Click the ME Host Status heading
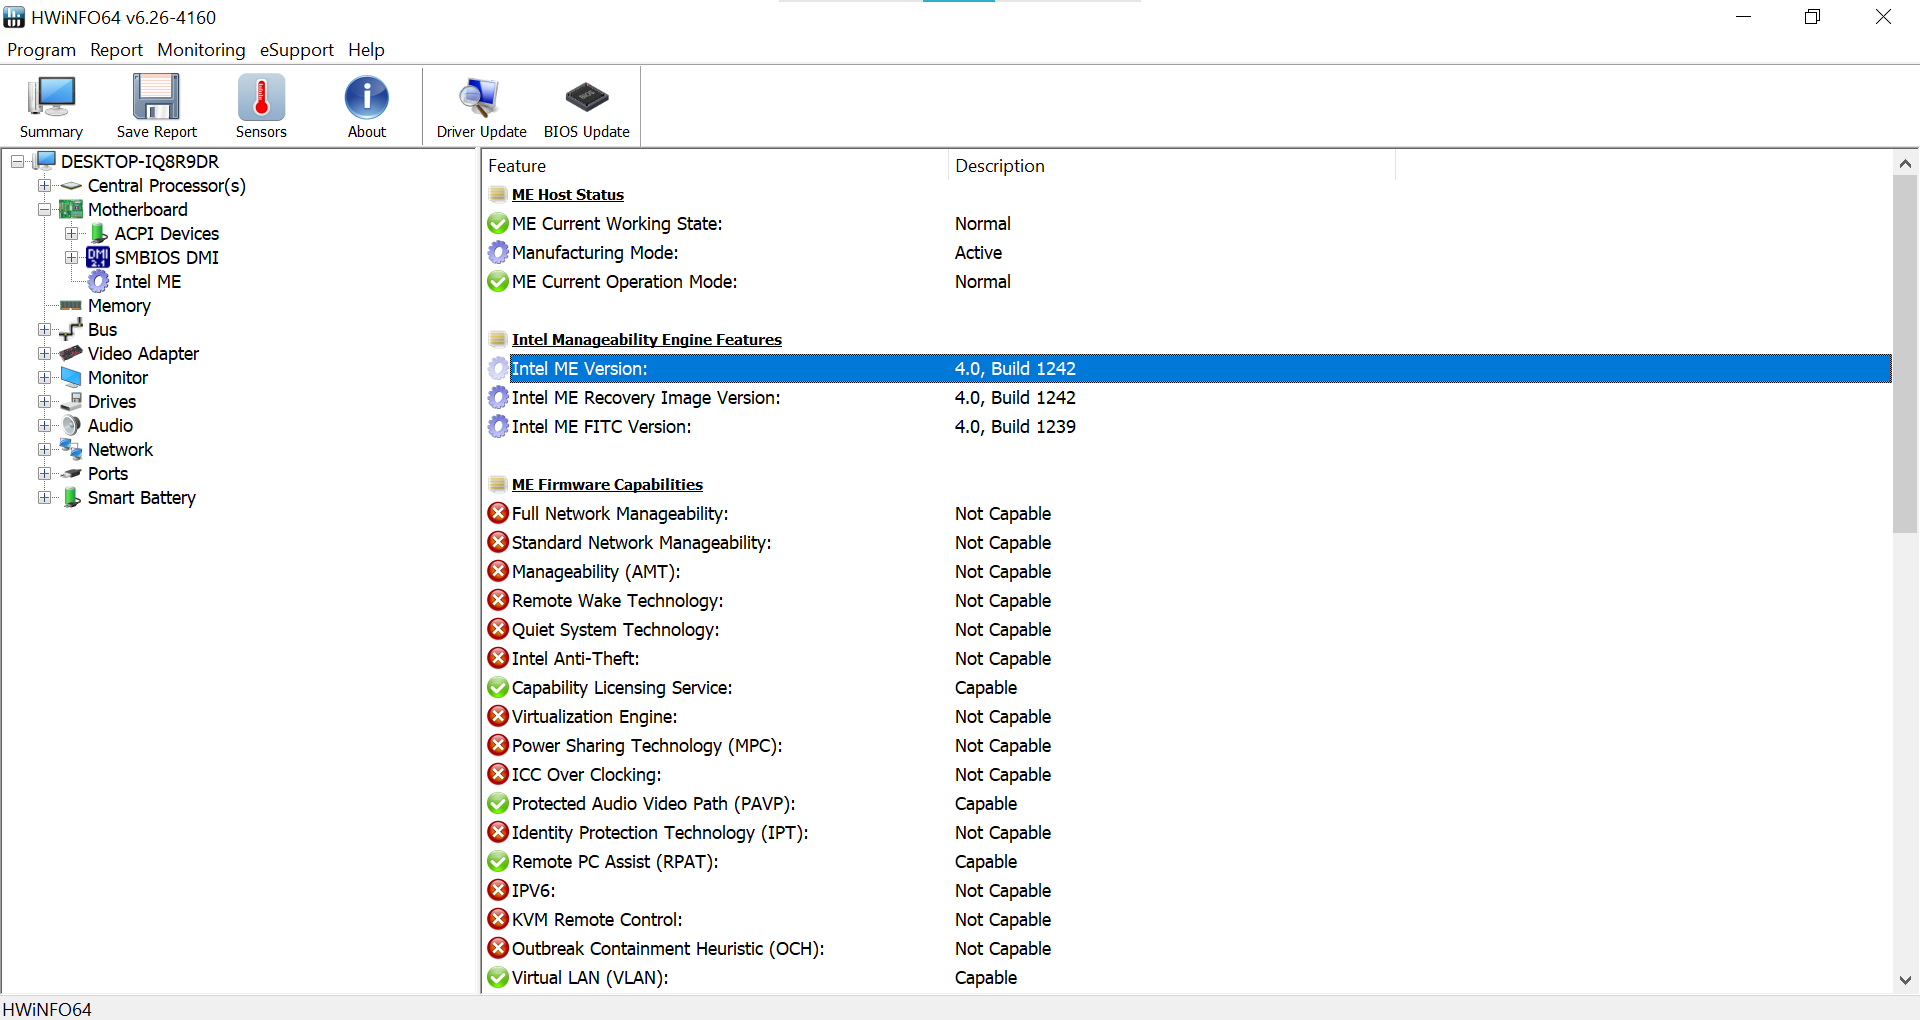 point(567,195)
